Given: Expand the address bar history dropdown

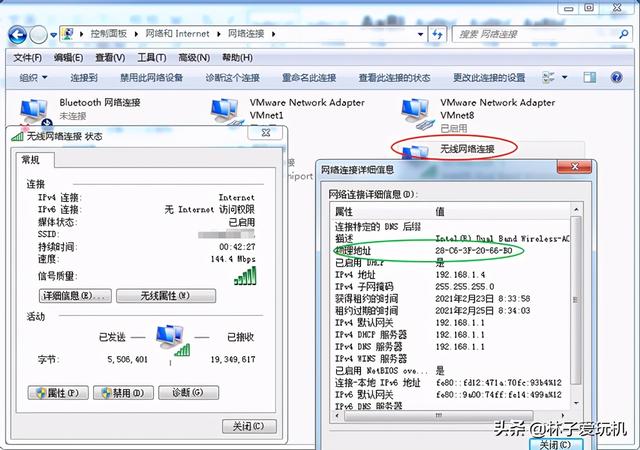Looking at the screenshot, I should click(420, 34).
